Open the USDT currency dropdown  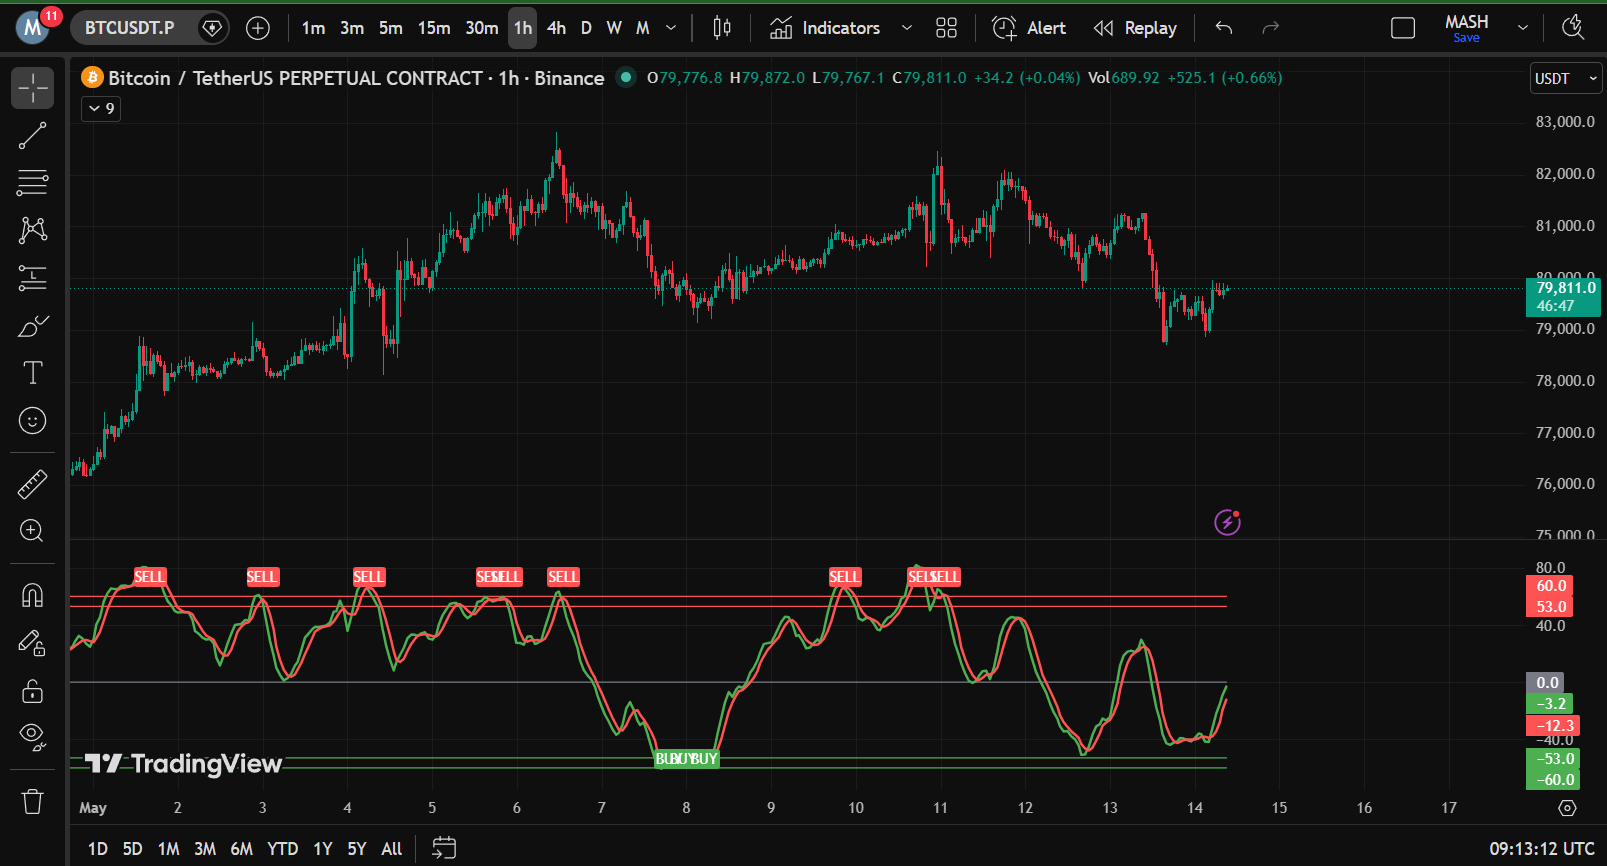click(x=1565, y=78)
